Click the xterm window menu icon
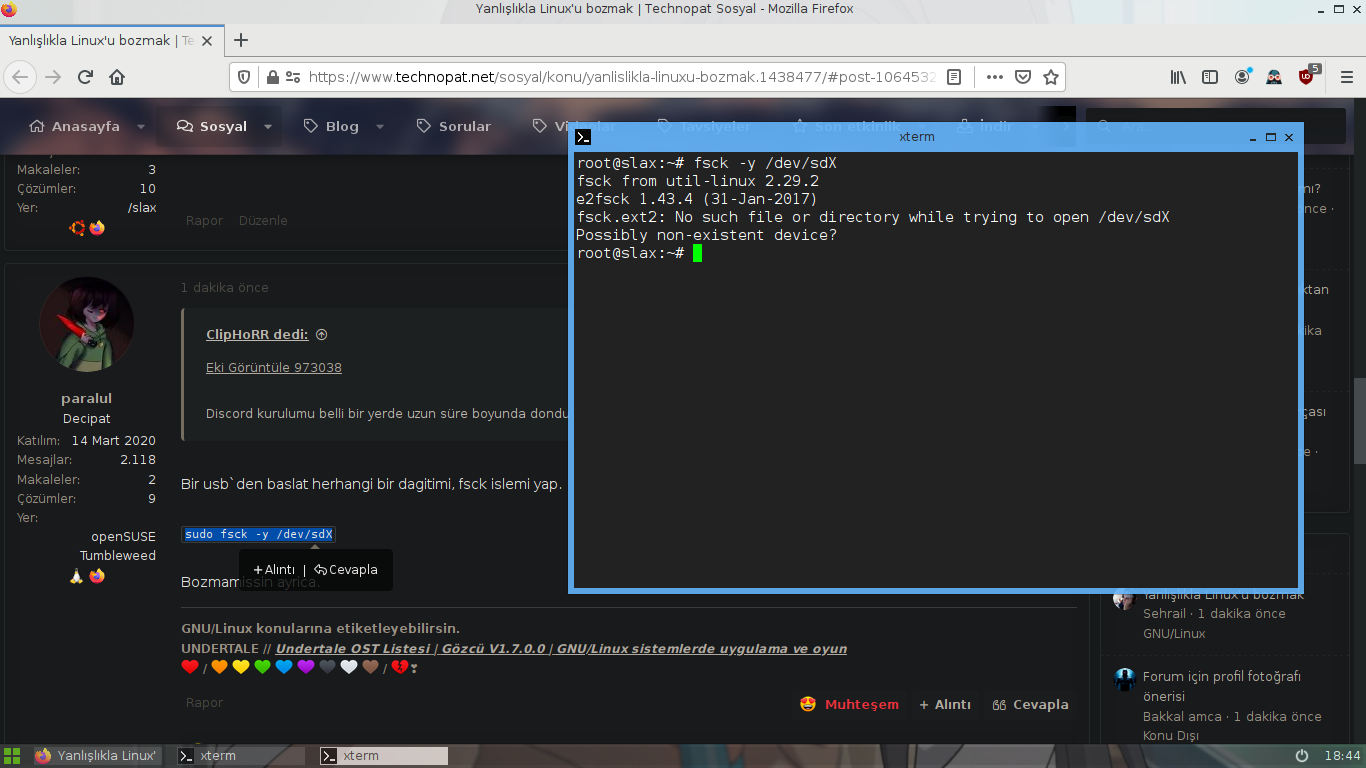This screenshot has height=768, width=1366. [x=584, y=137]
